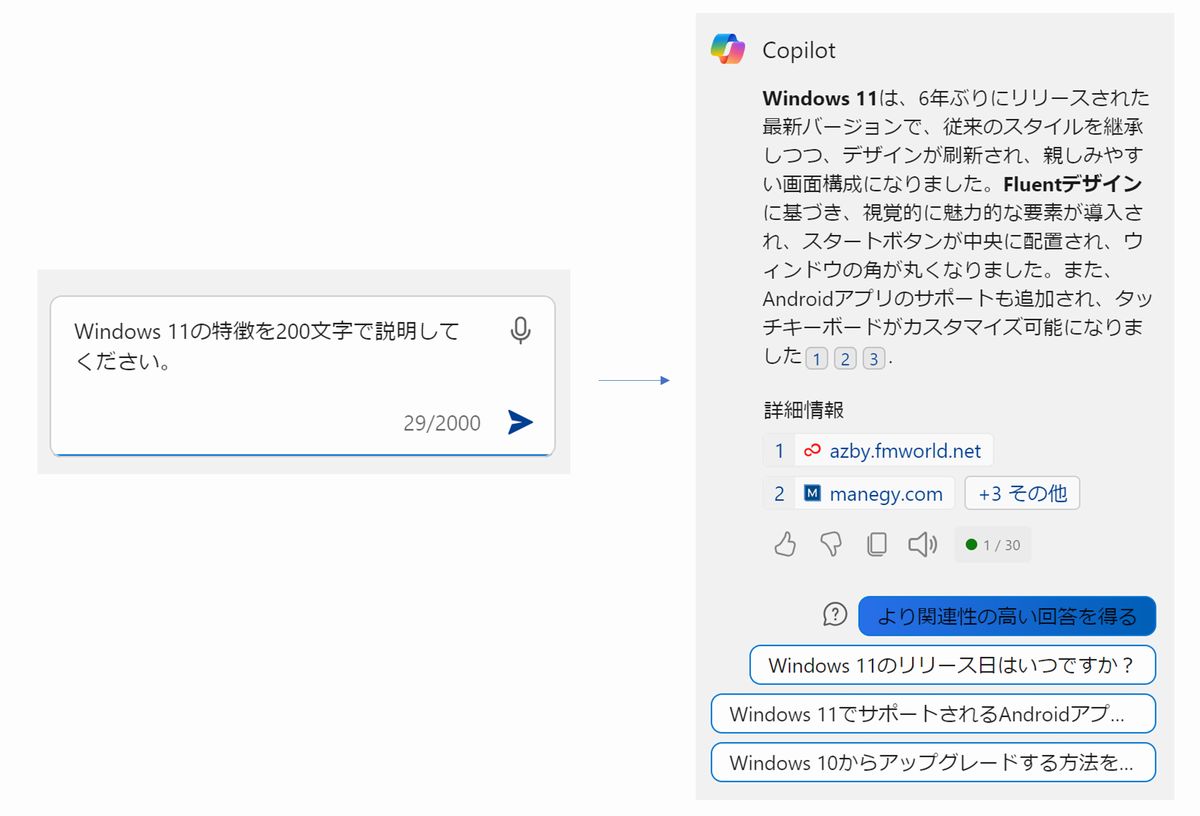Open citation reference 1 in the answer
The image size is (1200, 816).
point(816,358)
